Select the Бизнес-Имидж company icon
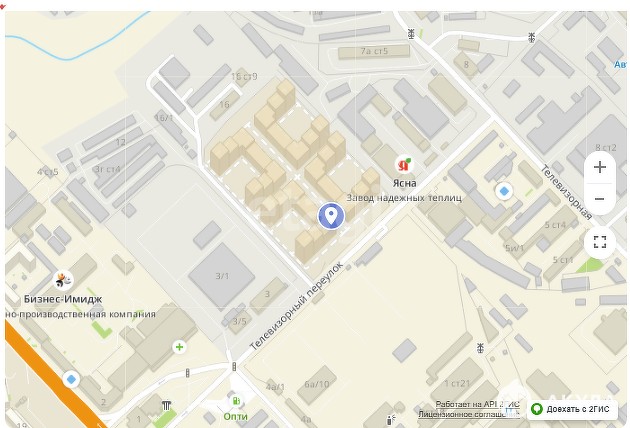The image size is (630, 428). pos(63,280)
